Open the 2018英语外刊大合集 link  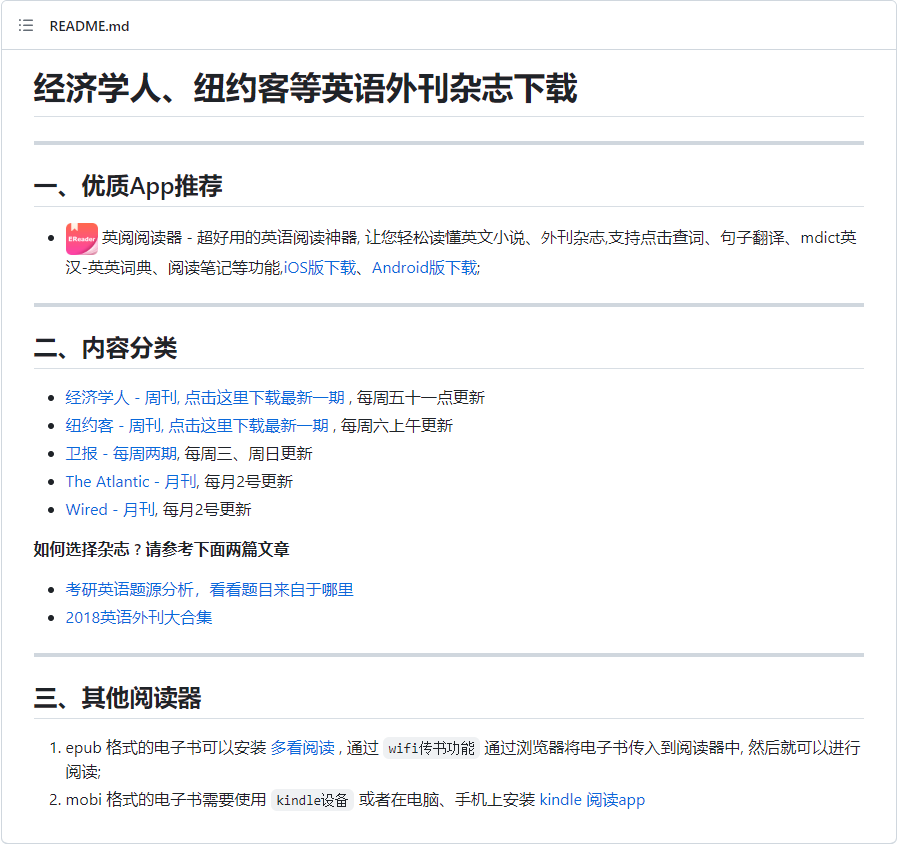click(x=139, y=617)
